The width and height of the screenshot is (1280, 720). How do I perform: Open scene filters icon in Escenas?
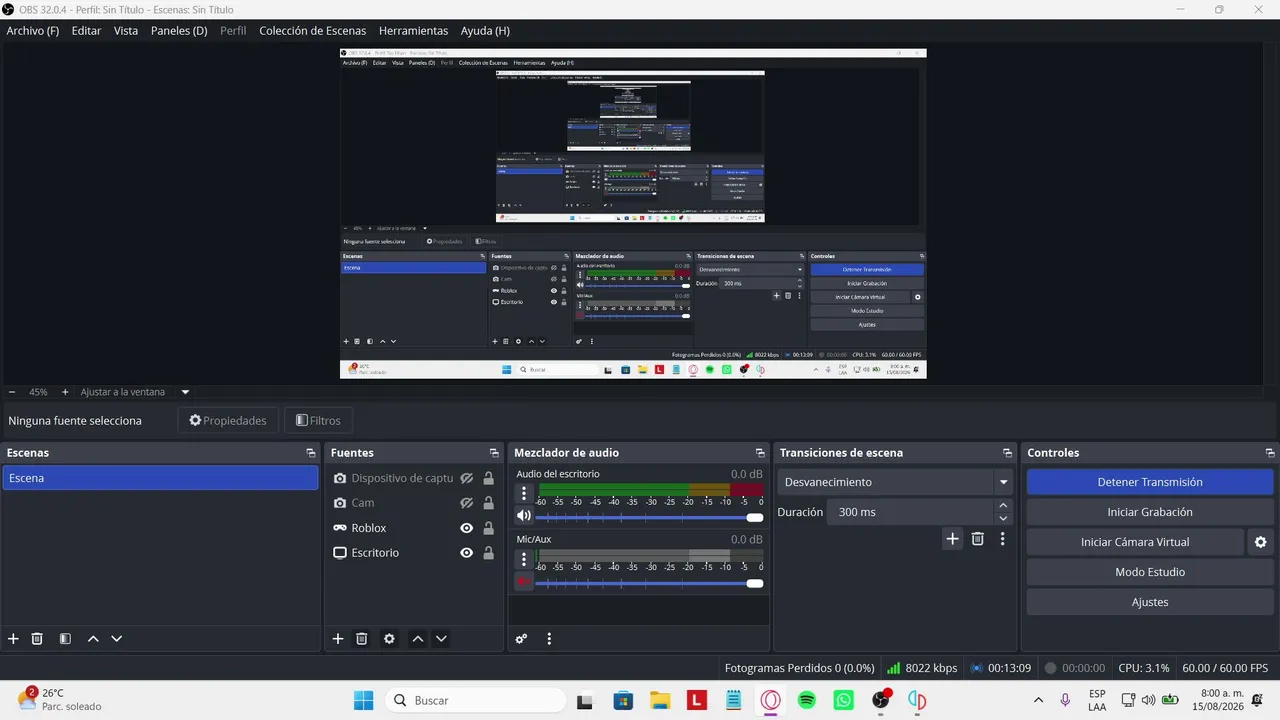click(x=65, y=638)
